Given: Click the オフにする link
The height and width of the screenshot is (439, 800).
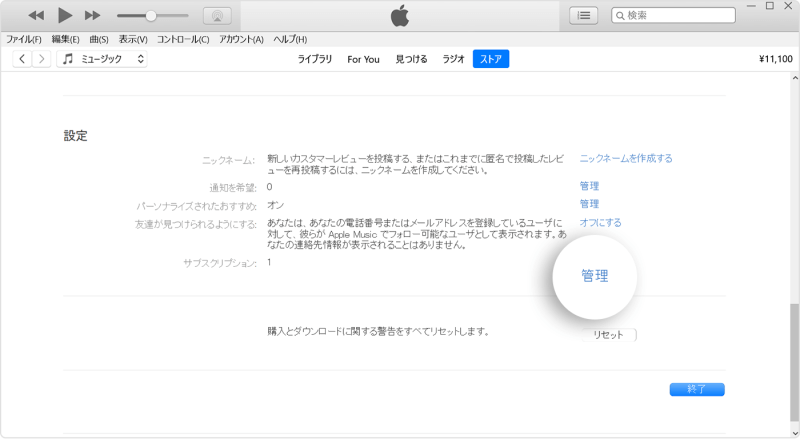Looking at the screenshot, I should pyautogui.click(x=601, y=223).
